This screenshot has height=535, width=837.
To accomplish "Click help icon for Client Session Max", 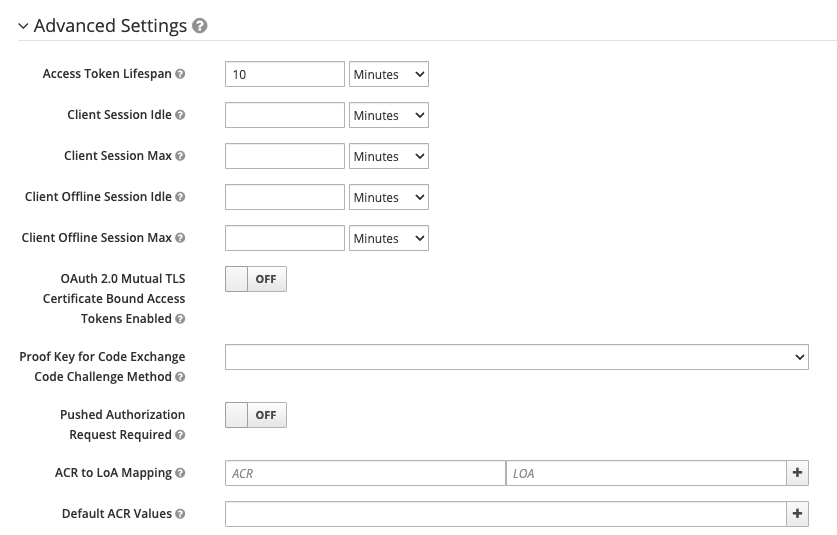I will (180, 156).
